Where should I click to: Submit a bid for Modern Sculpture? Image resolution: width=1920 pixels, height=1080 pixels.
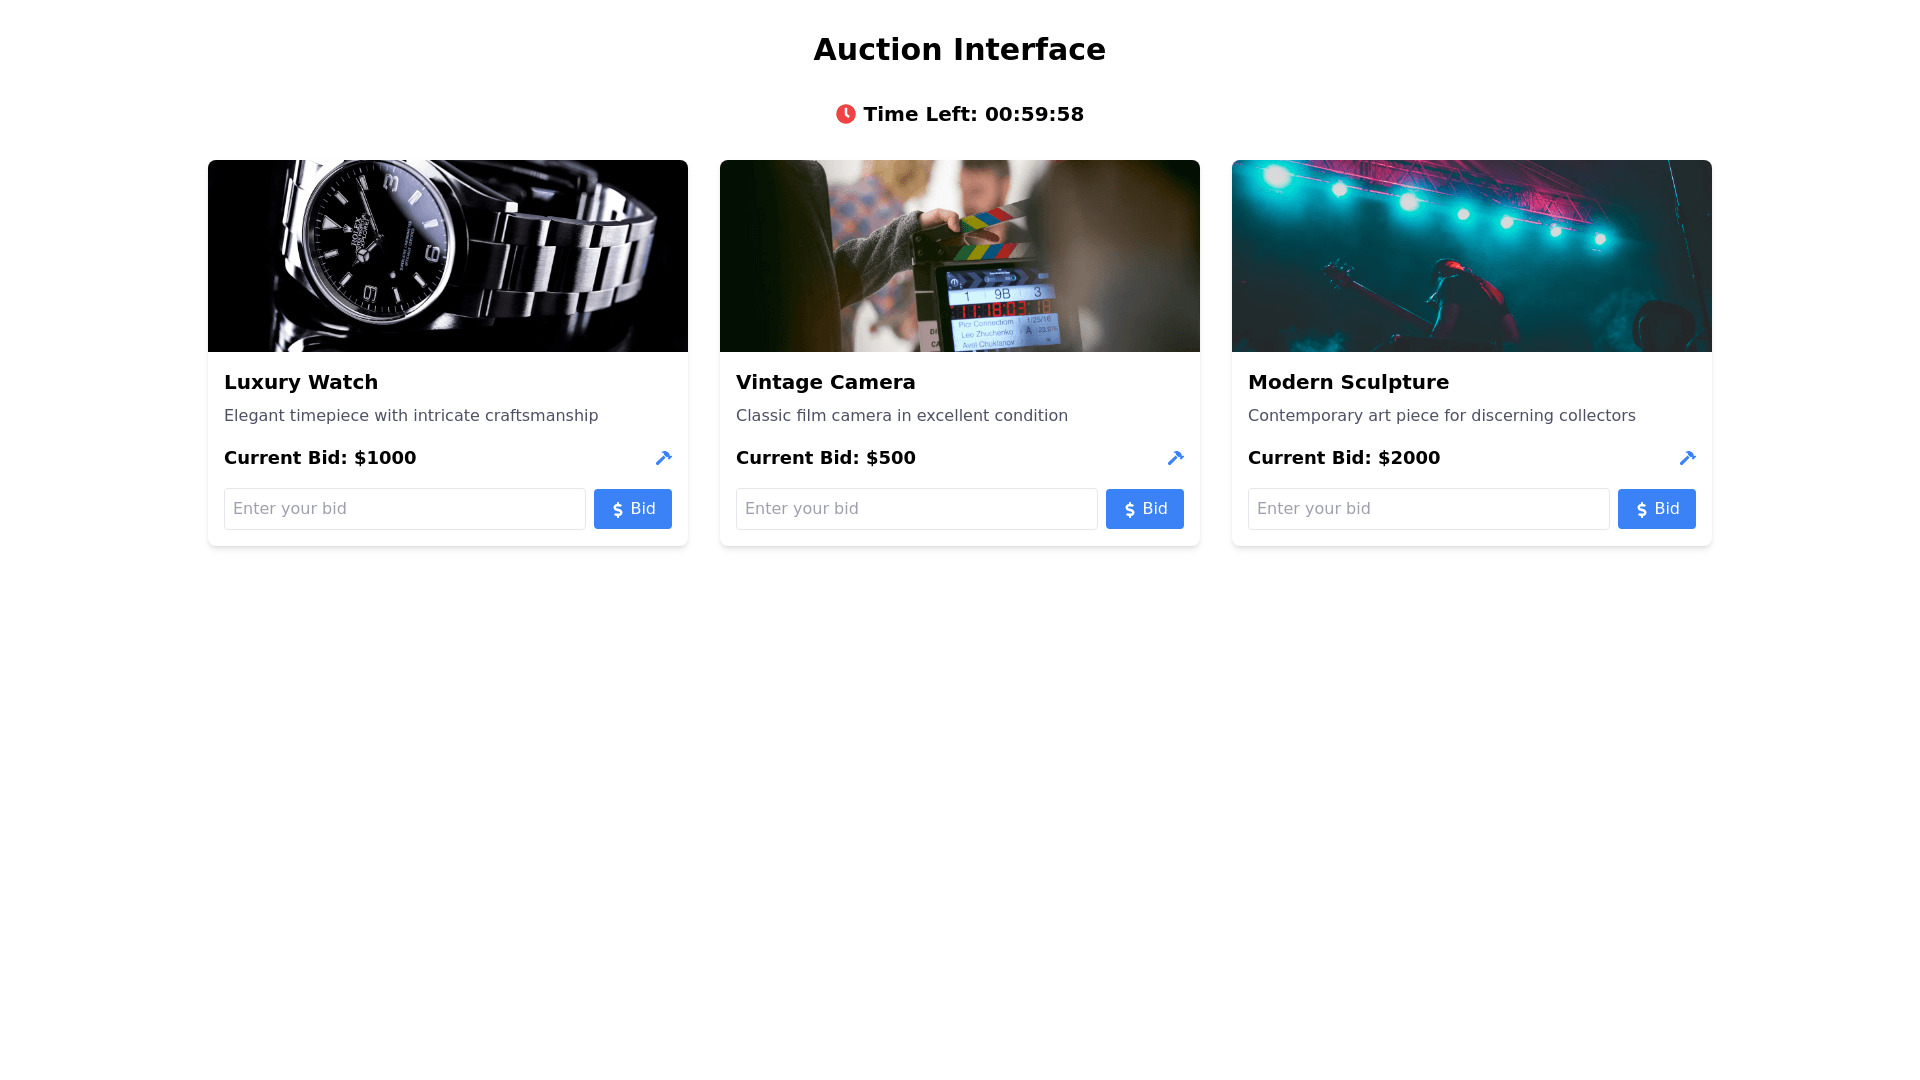tap(1657, 509)
